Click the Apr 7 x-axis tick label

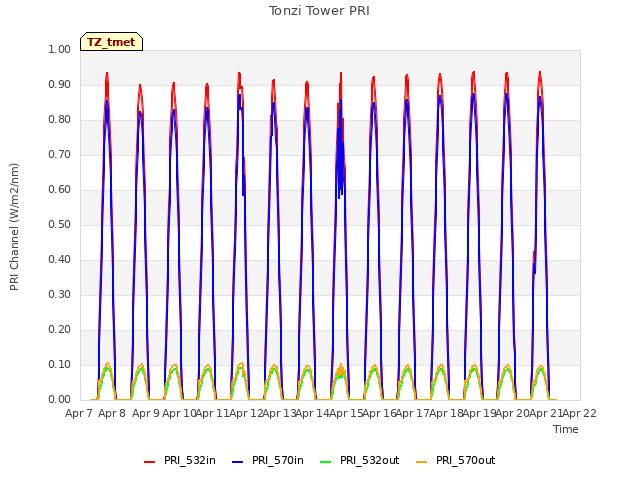tap(79, 413)
